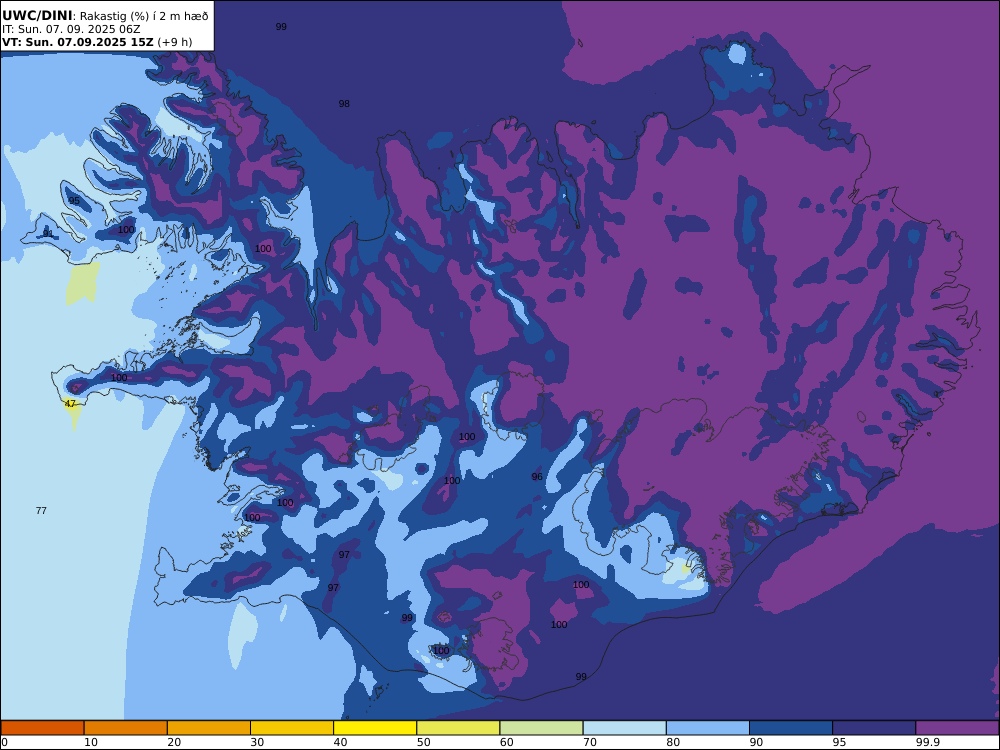This screenshot has width=1000, height=750.
Task: Click the '91' humidity value on the map
Action: 48,234
